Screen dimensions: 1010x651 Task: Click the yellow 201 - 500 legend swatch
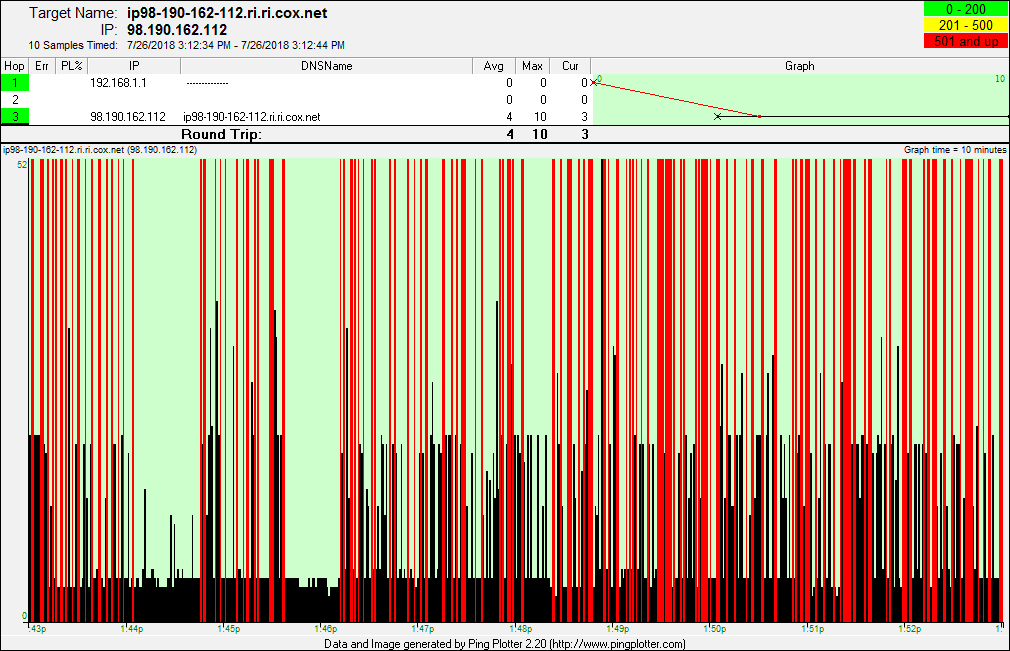click(965, 25)
